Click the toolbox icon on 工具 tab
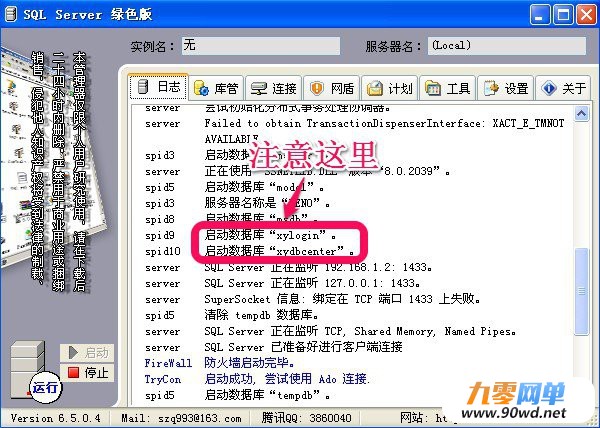The height and width of the screenshot is (428, 600). point(433,88)
